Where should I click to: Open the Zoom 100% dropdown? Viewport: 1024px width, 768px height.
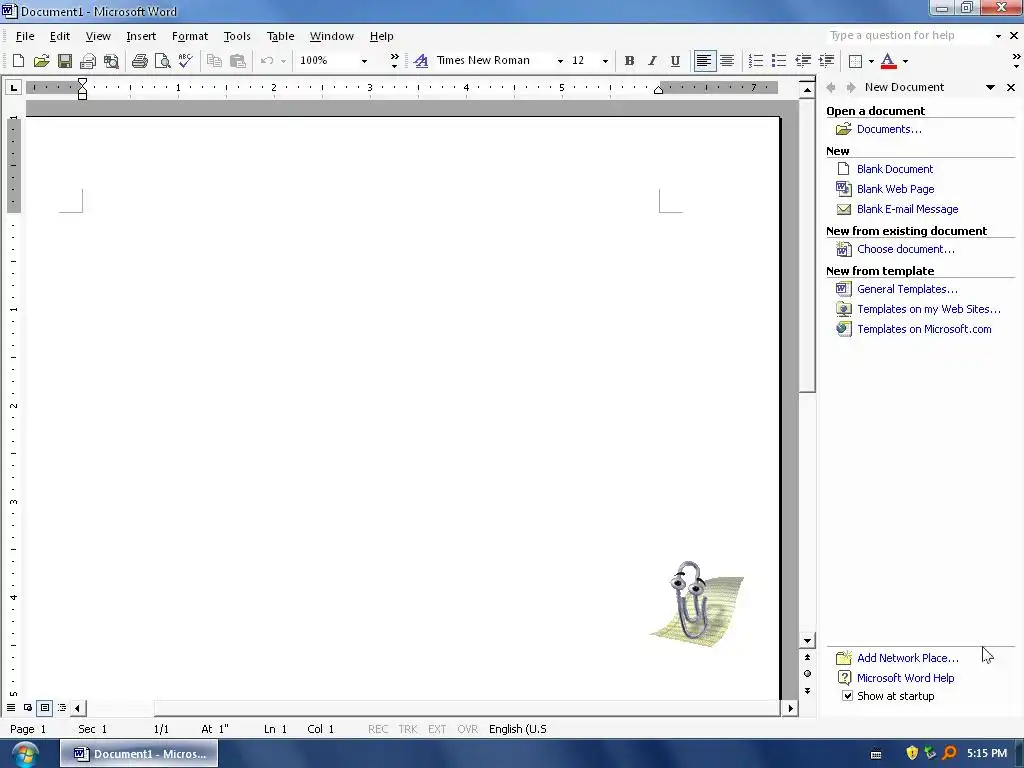pyautogui.click(x=364, y=61)
